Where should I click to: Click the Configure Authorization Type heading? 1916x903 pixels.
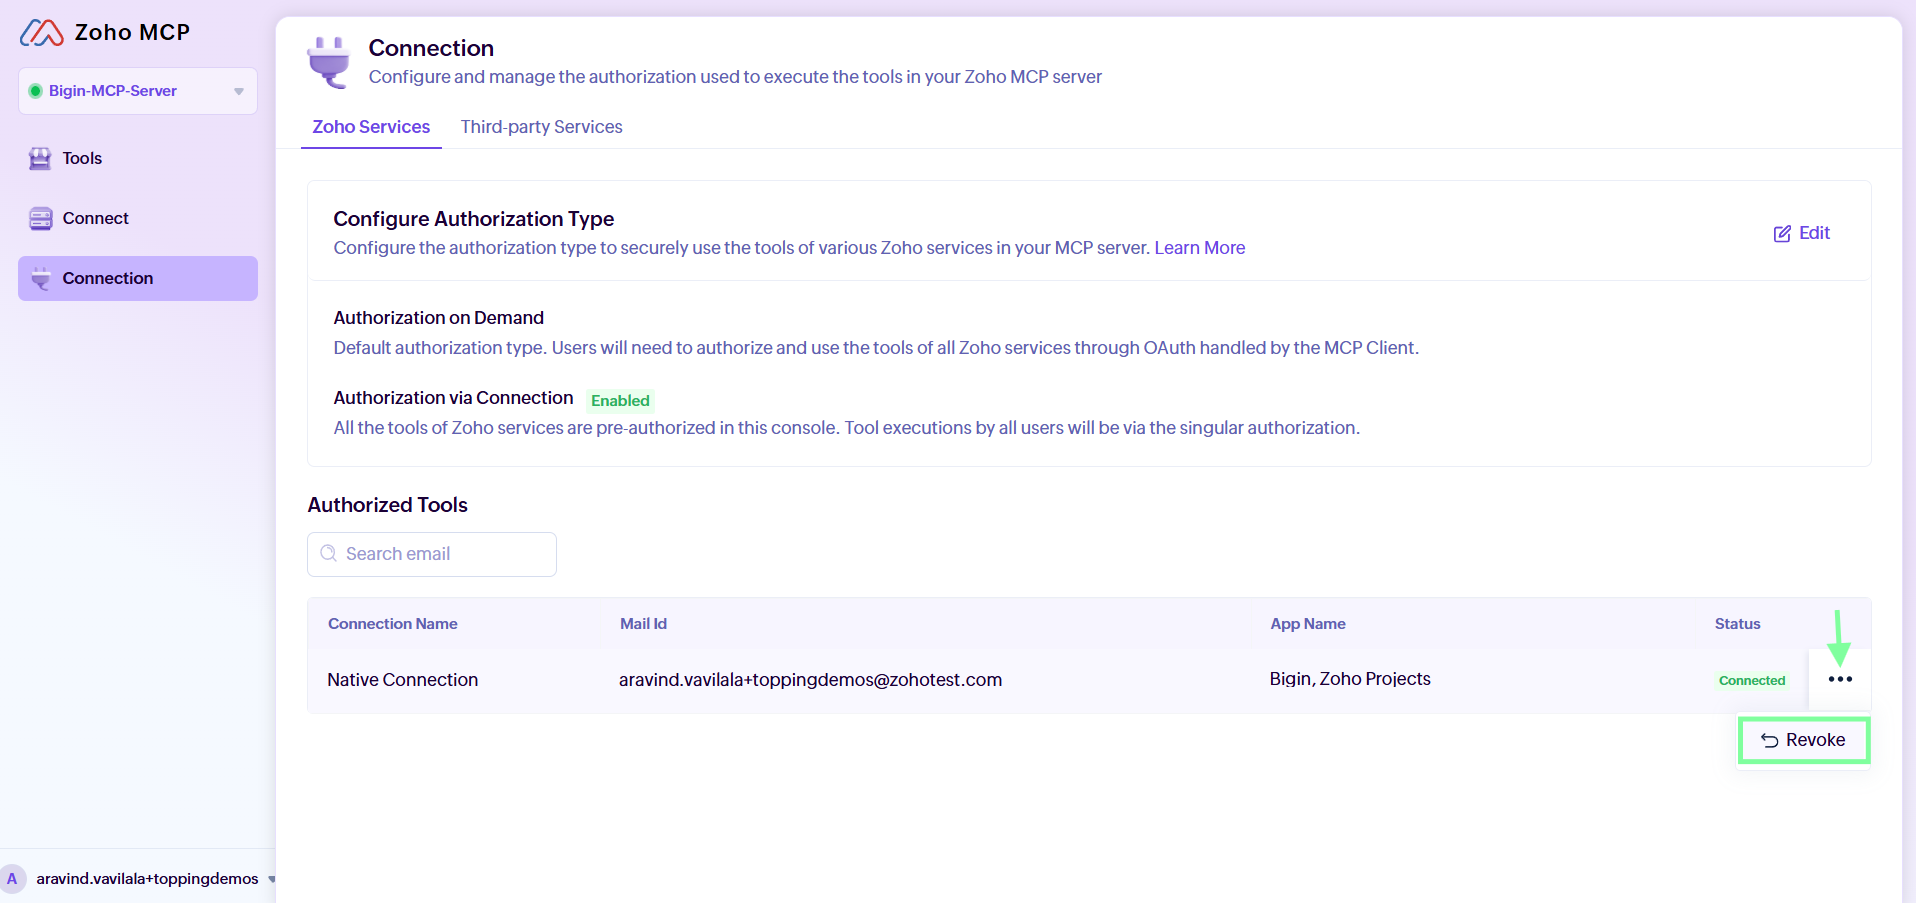pyautogui.click(x=474, y=219)
